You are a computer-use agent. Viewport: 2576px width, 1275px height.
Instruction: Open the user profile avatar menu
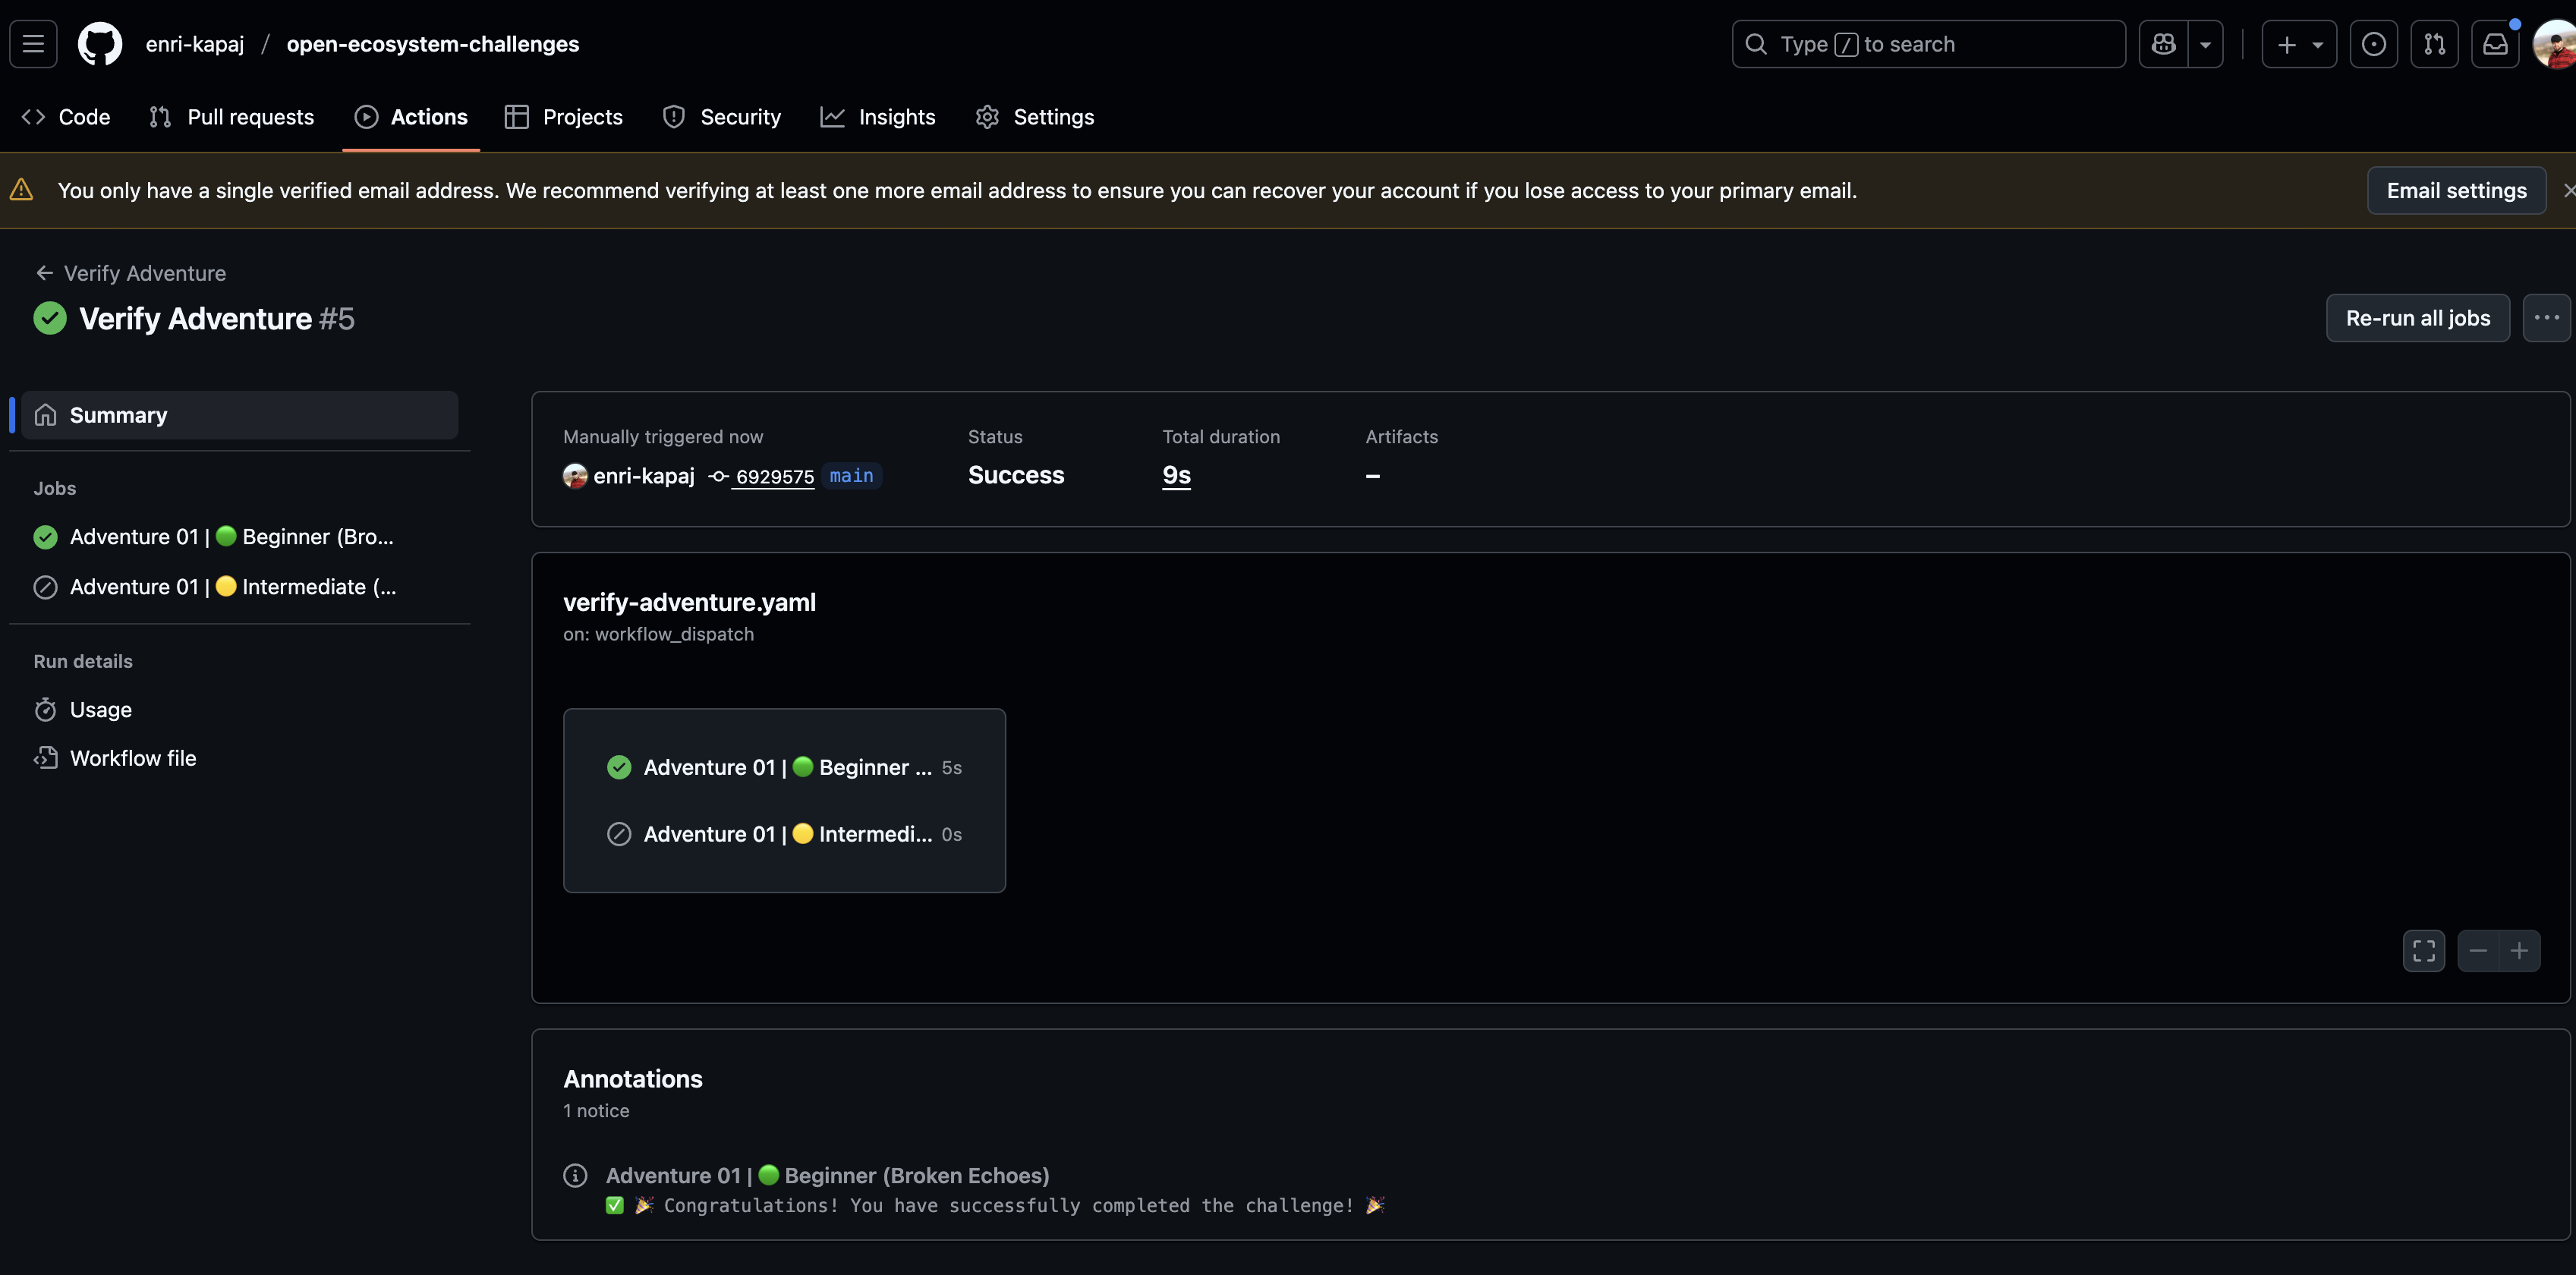point(2555,44)
